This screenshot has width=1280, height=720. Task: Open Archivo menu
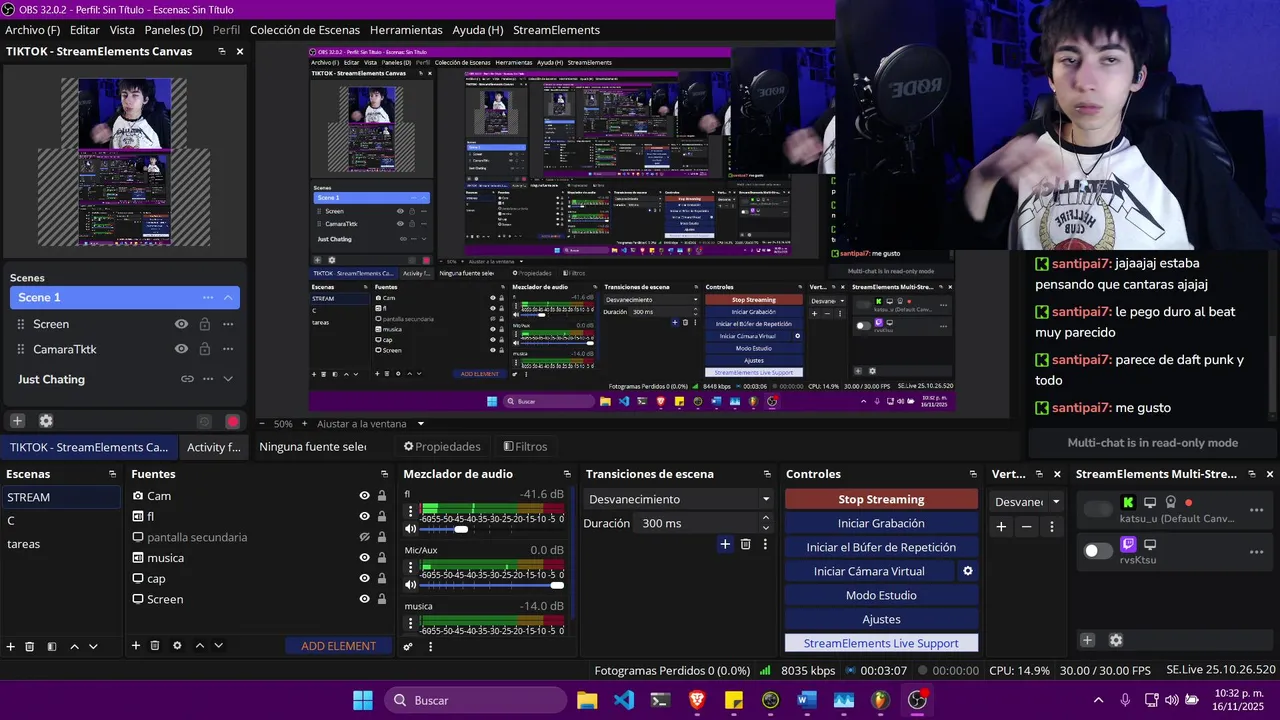(33, 30)
